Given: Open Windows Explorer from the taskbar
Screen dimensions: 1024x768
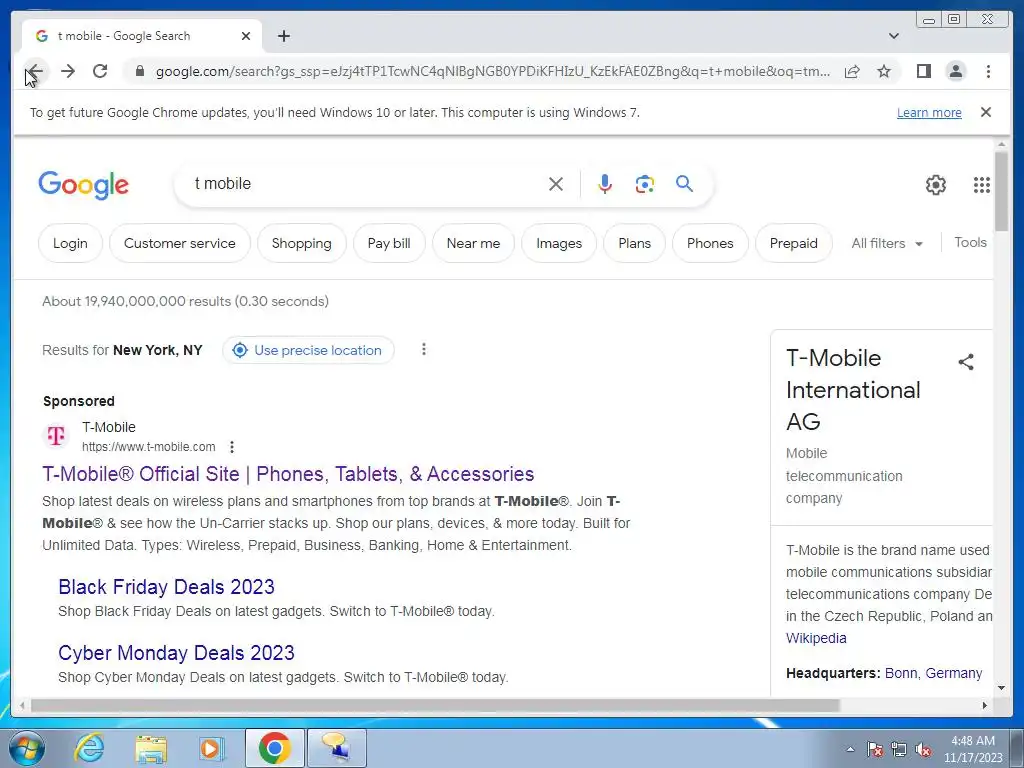Looking at the screenshot, I should [151, 748].
